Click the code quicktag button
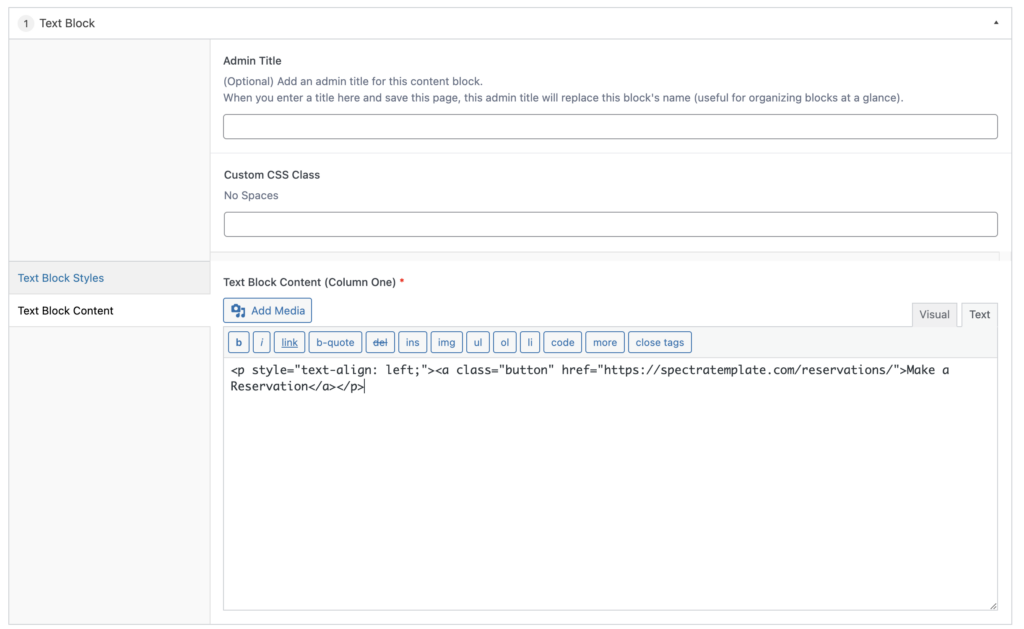This screenshot has height=629, width=1024. 562,342
